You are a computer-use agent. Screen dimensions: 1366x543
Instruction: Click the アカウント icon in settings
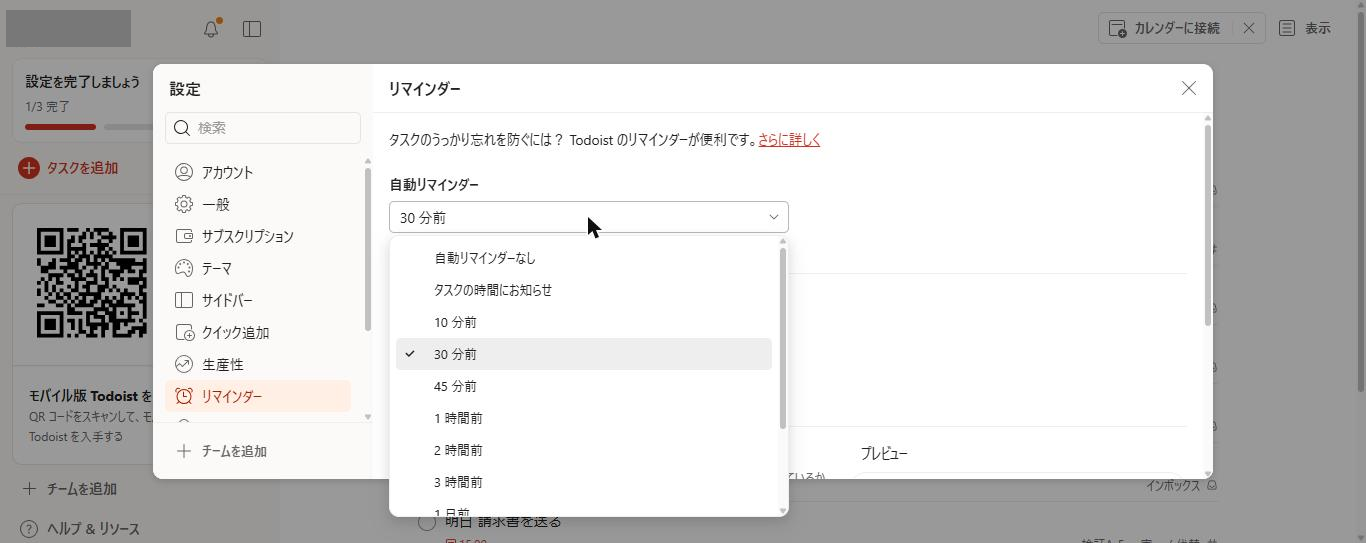click(x=184, y=172)
